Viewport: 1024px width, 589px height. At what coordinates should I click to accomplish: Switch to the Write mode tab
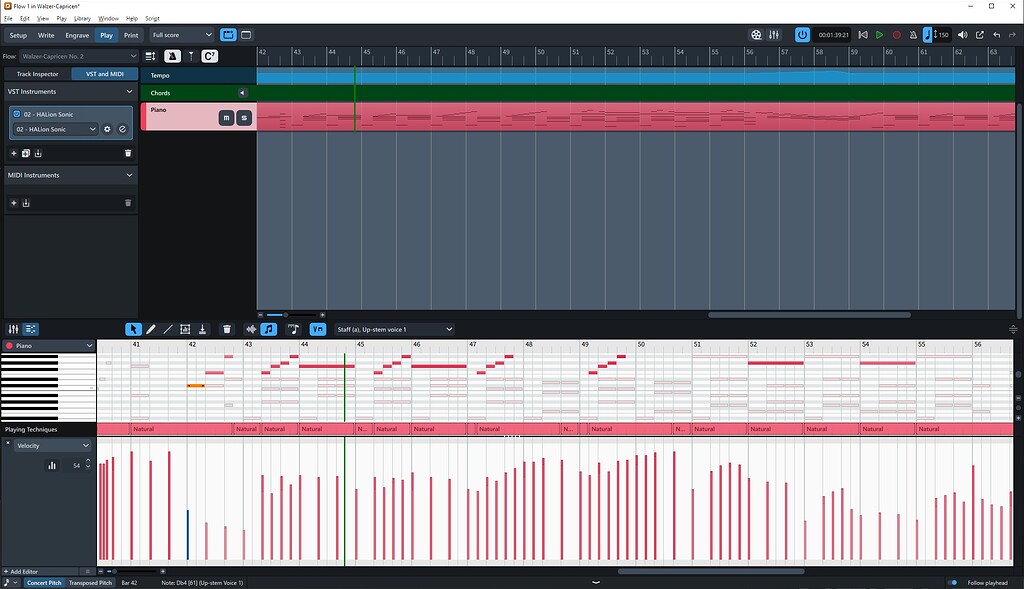pos(45,34)
